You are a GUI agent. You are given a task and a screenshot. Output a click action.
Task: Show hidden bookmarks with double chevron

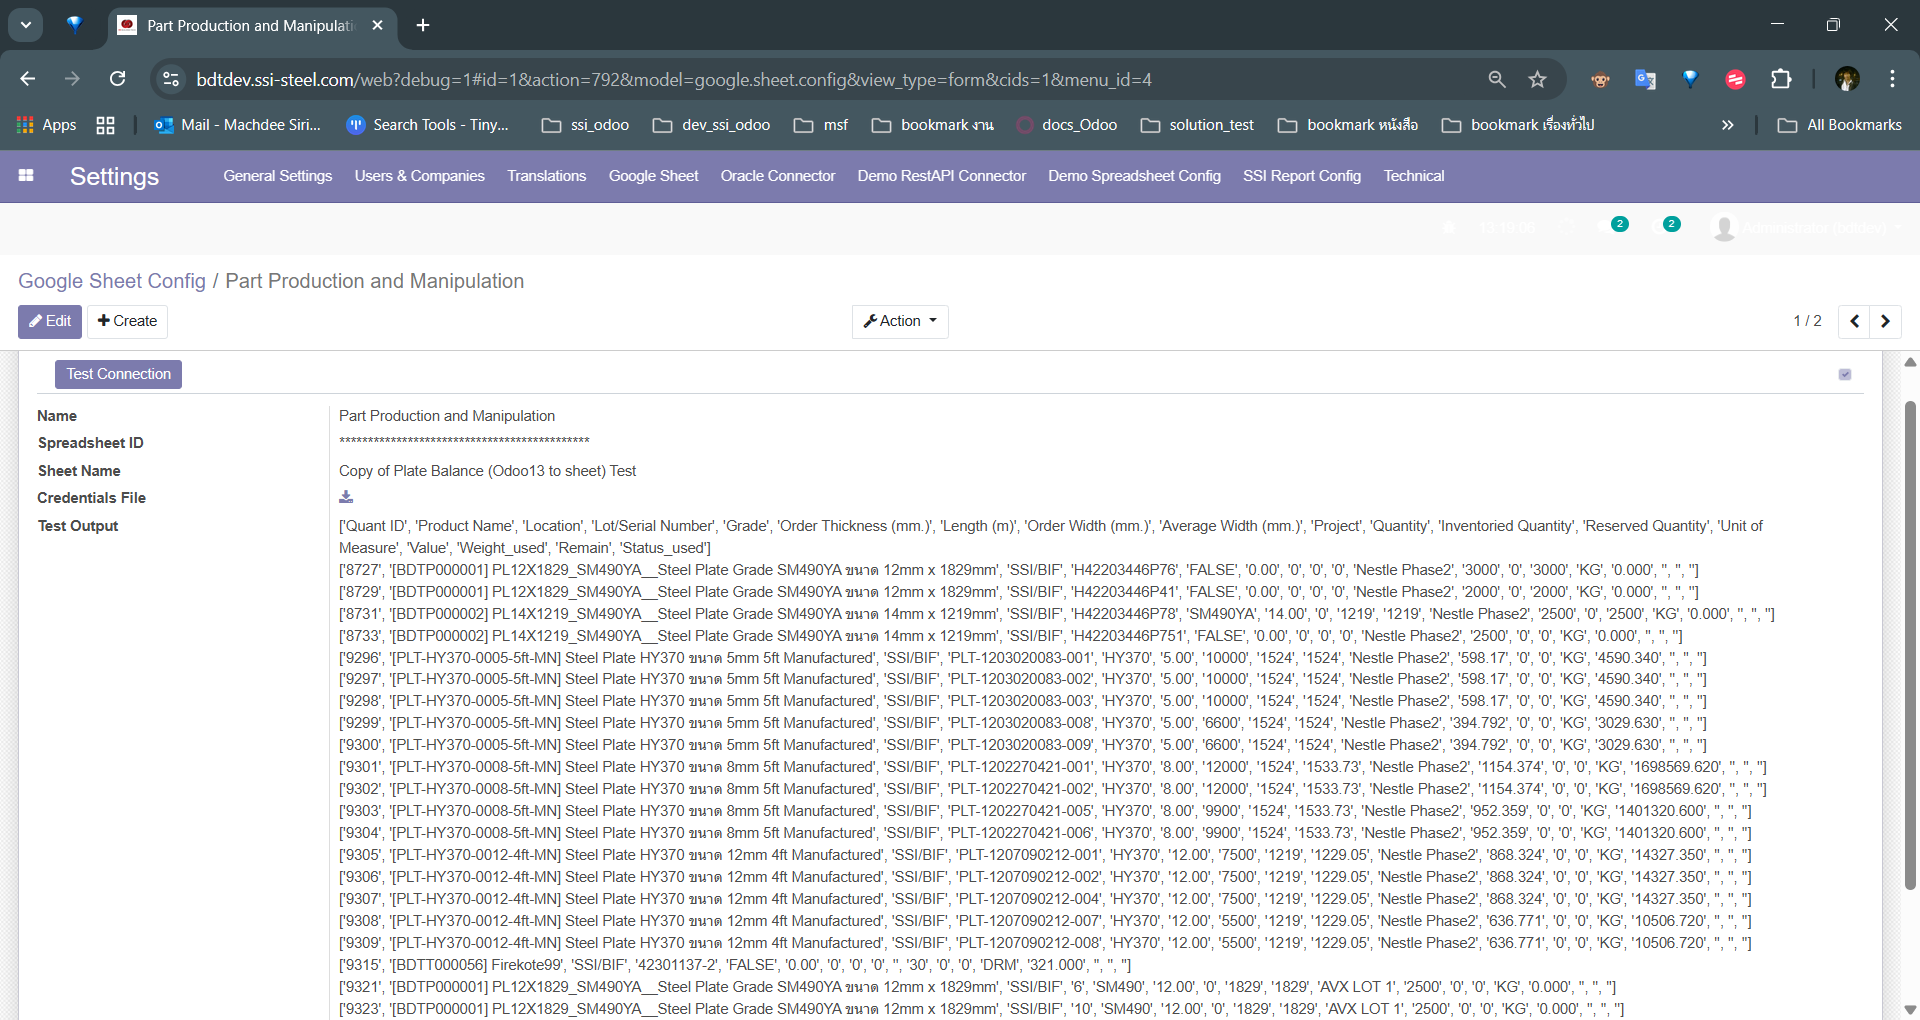pyautogui.click(x=1727, y=125)
